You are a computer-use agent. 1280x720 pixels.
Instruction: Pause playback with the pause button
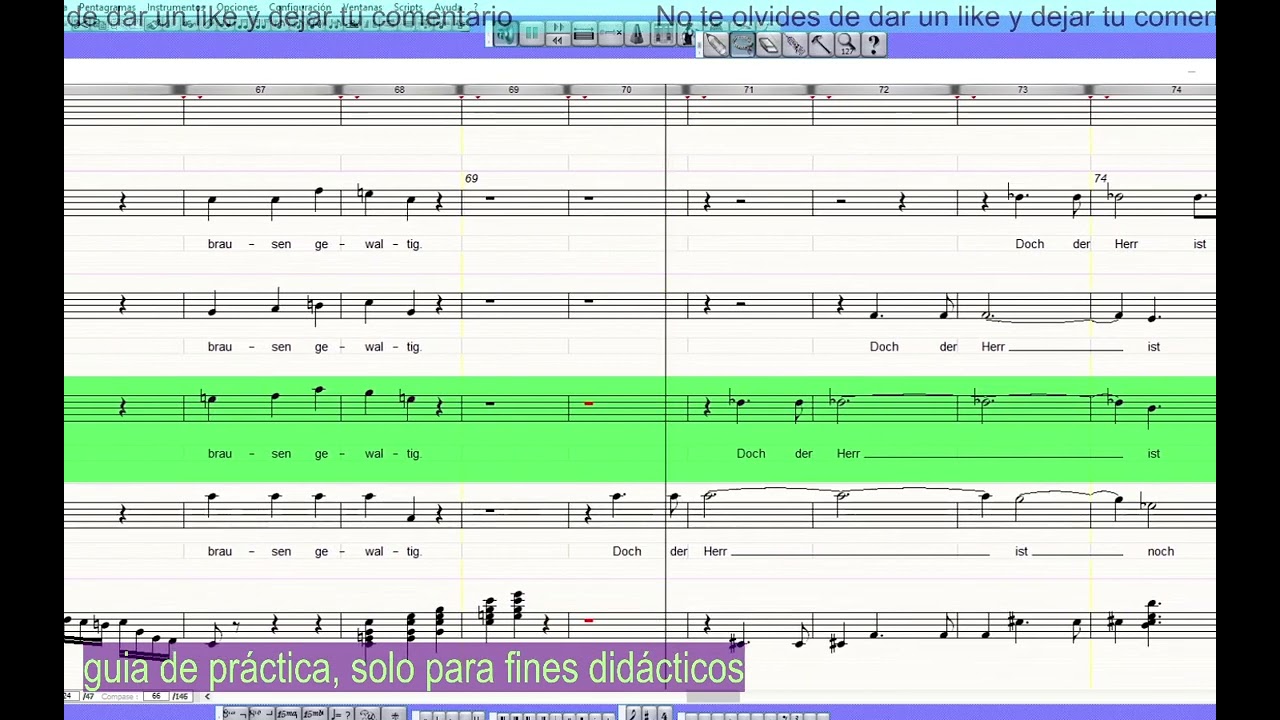coord(531,36)
